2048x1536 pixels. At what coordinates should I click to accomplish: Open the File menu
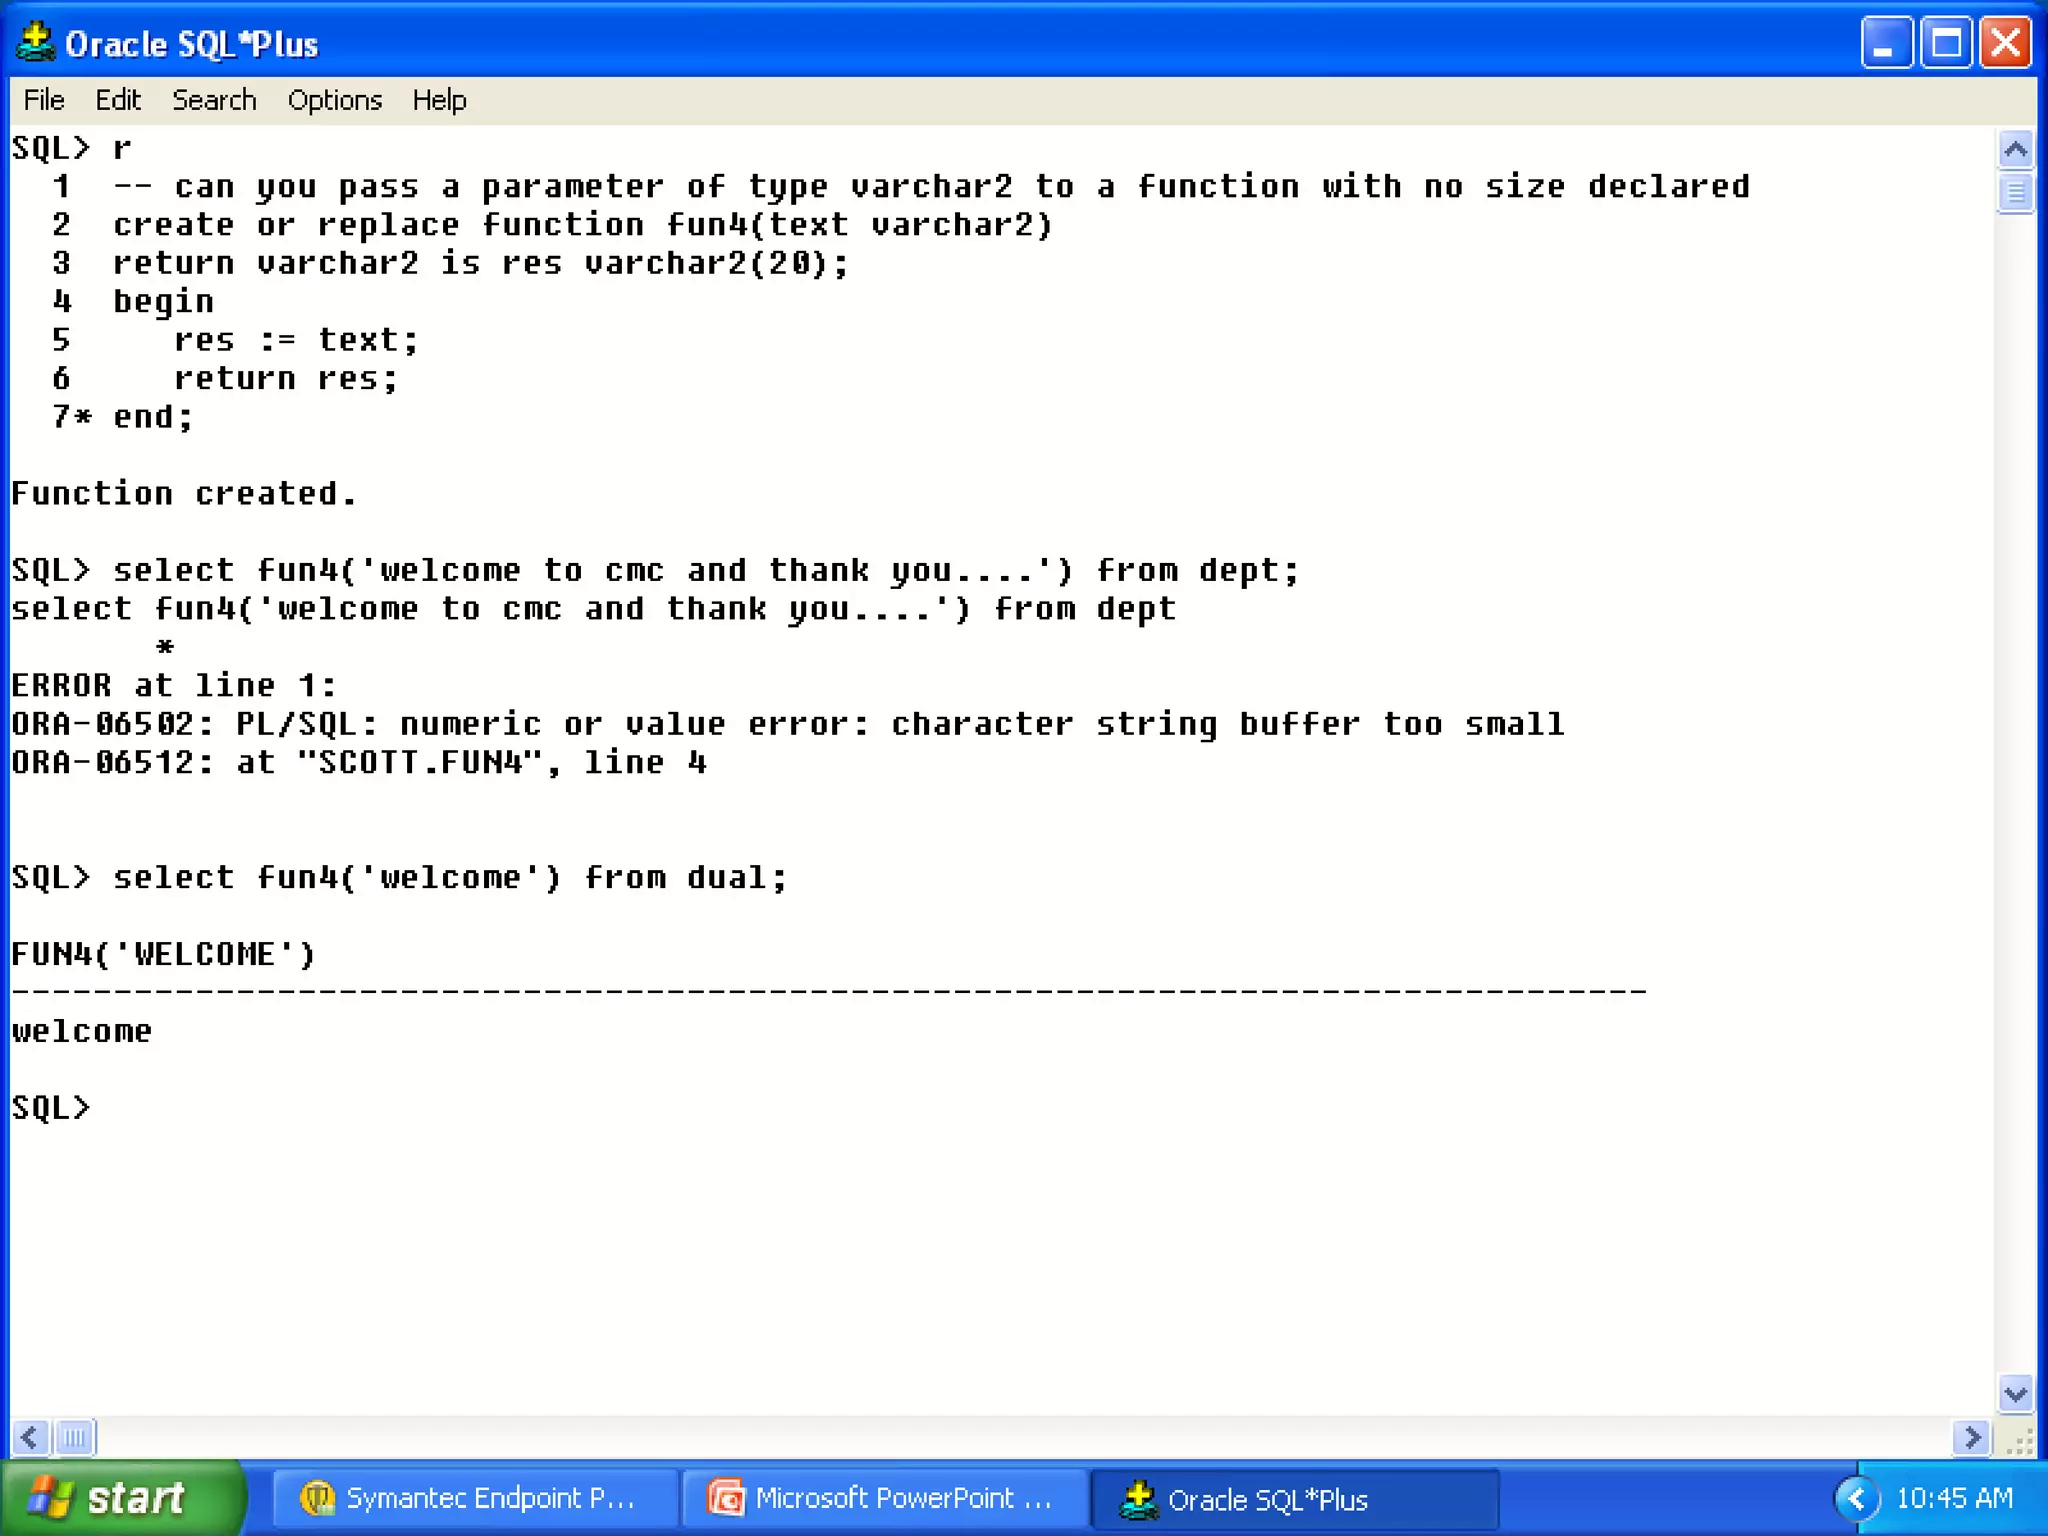click(x=44, y=100)
